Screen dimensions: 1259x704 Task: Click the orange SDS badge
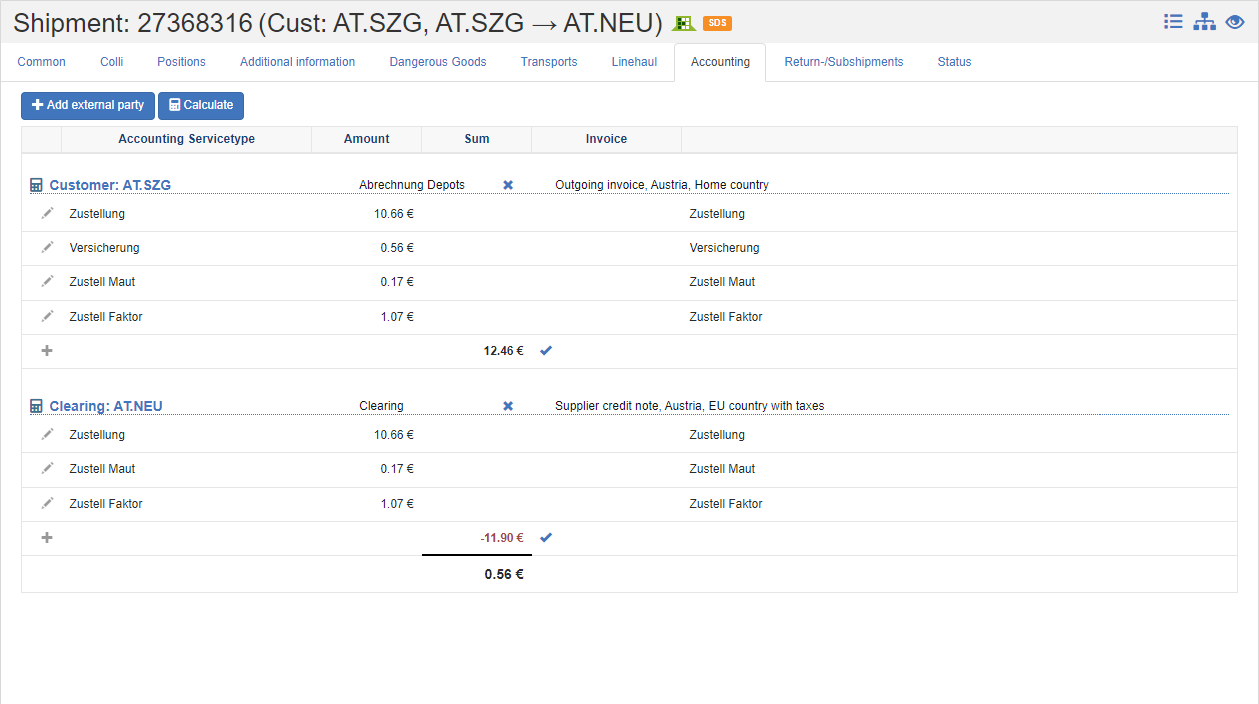717,23
